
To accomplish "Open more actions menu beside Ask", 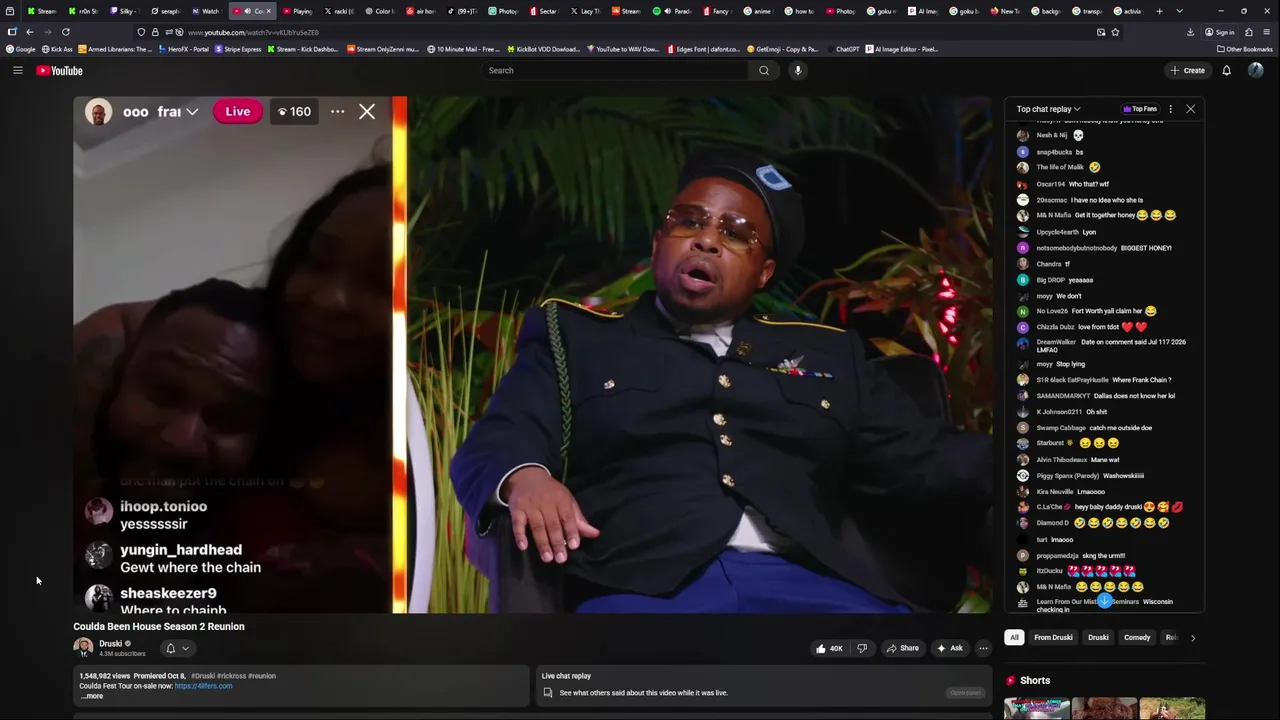I will 983,648.
